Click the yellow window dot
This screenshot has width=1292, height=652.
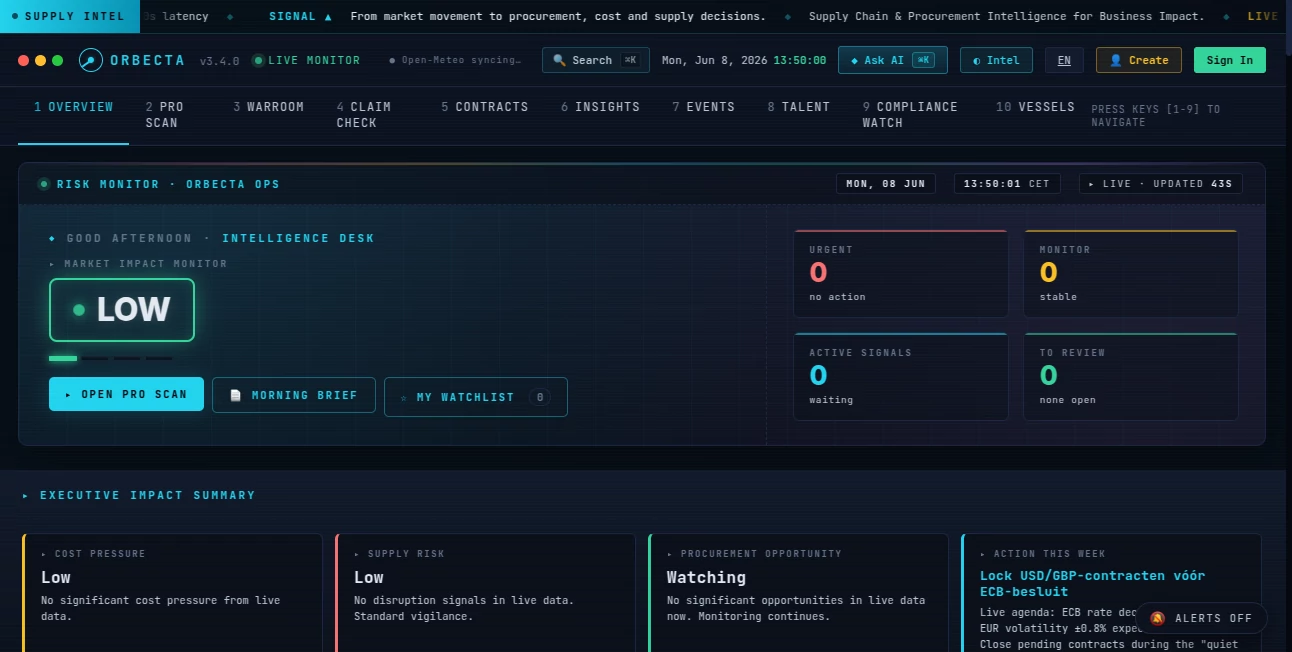click(41, 60)
